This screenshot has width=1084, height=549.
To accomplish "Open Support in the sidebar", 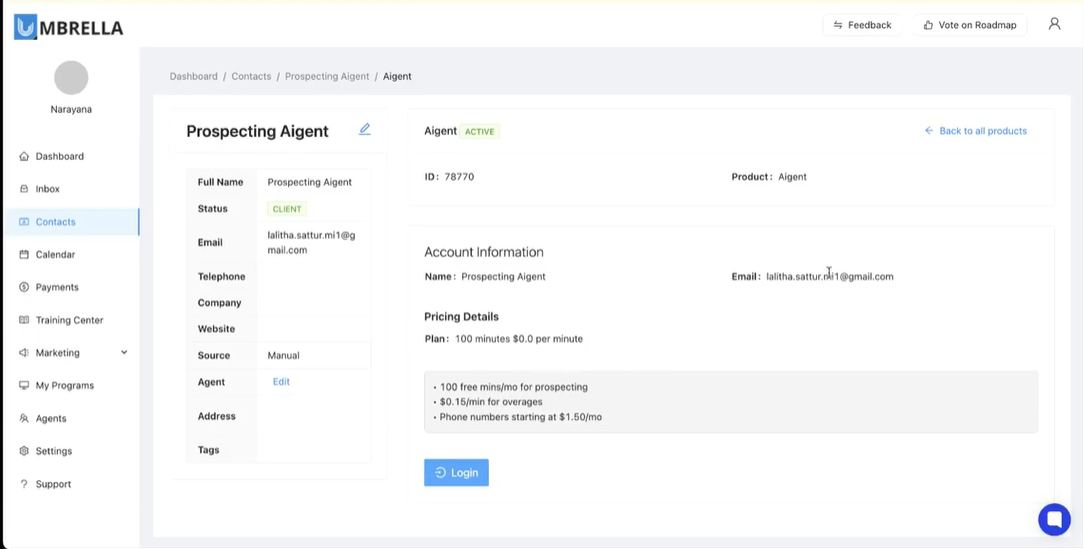I will (53, 484).
